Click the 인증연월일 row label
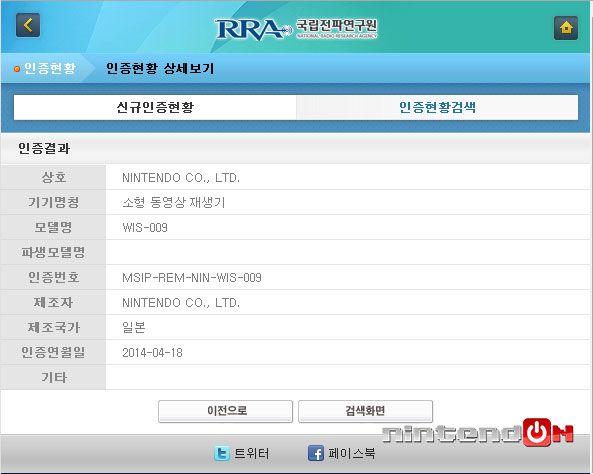This screenshot has height=474, width=593. point(53,353)
